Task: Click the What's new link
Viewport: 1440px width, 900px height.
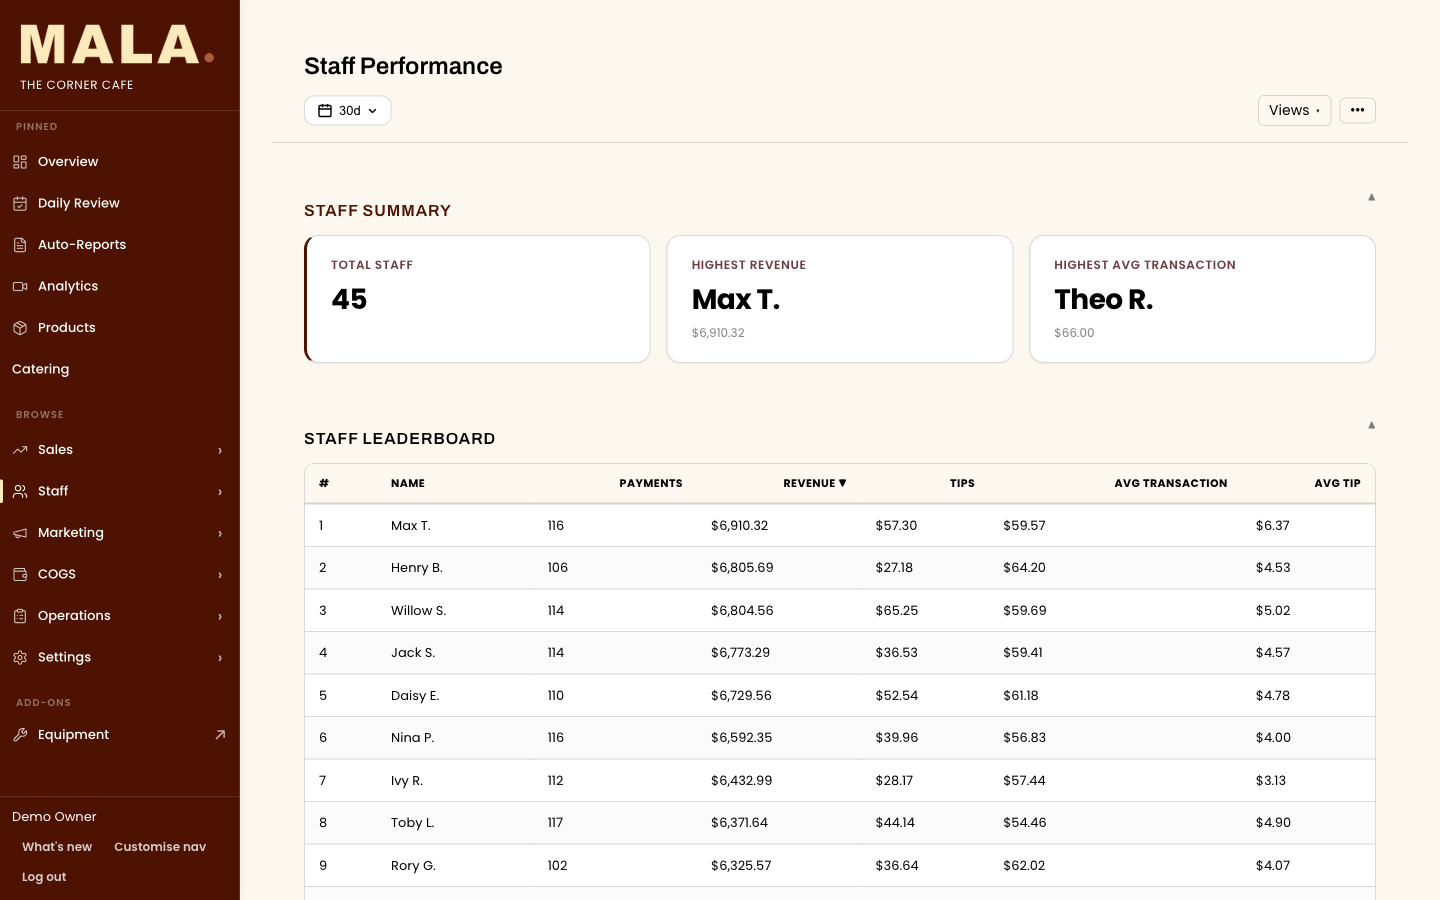Action: click(57, 847)
